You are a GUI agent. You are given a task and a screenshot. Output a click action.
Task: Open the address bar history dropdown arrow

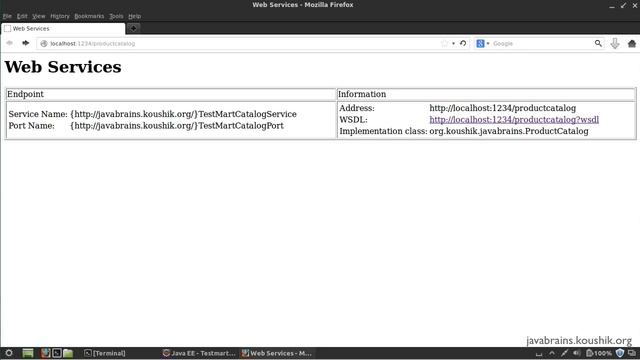[453, 43]
